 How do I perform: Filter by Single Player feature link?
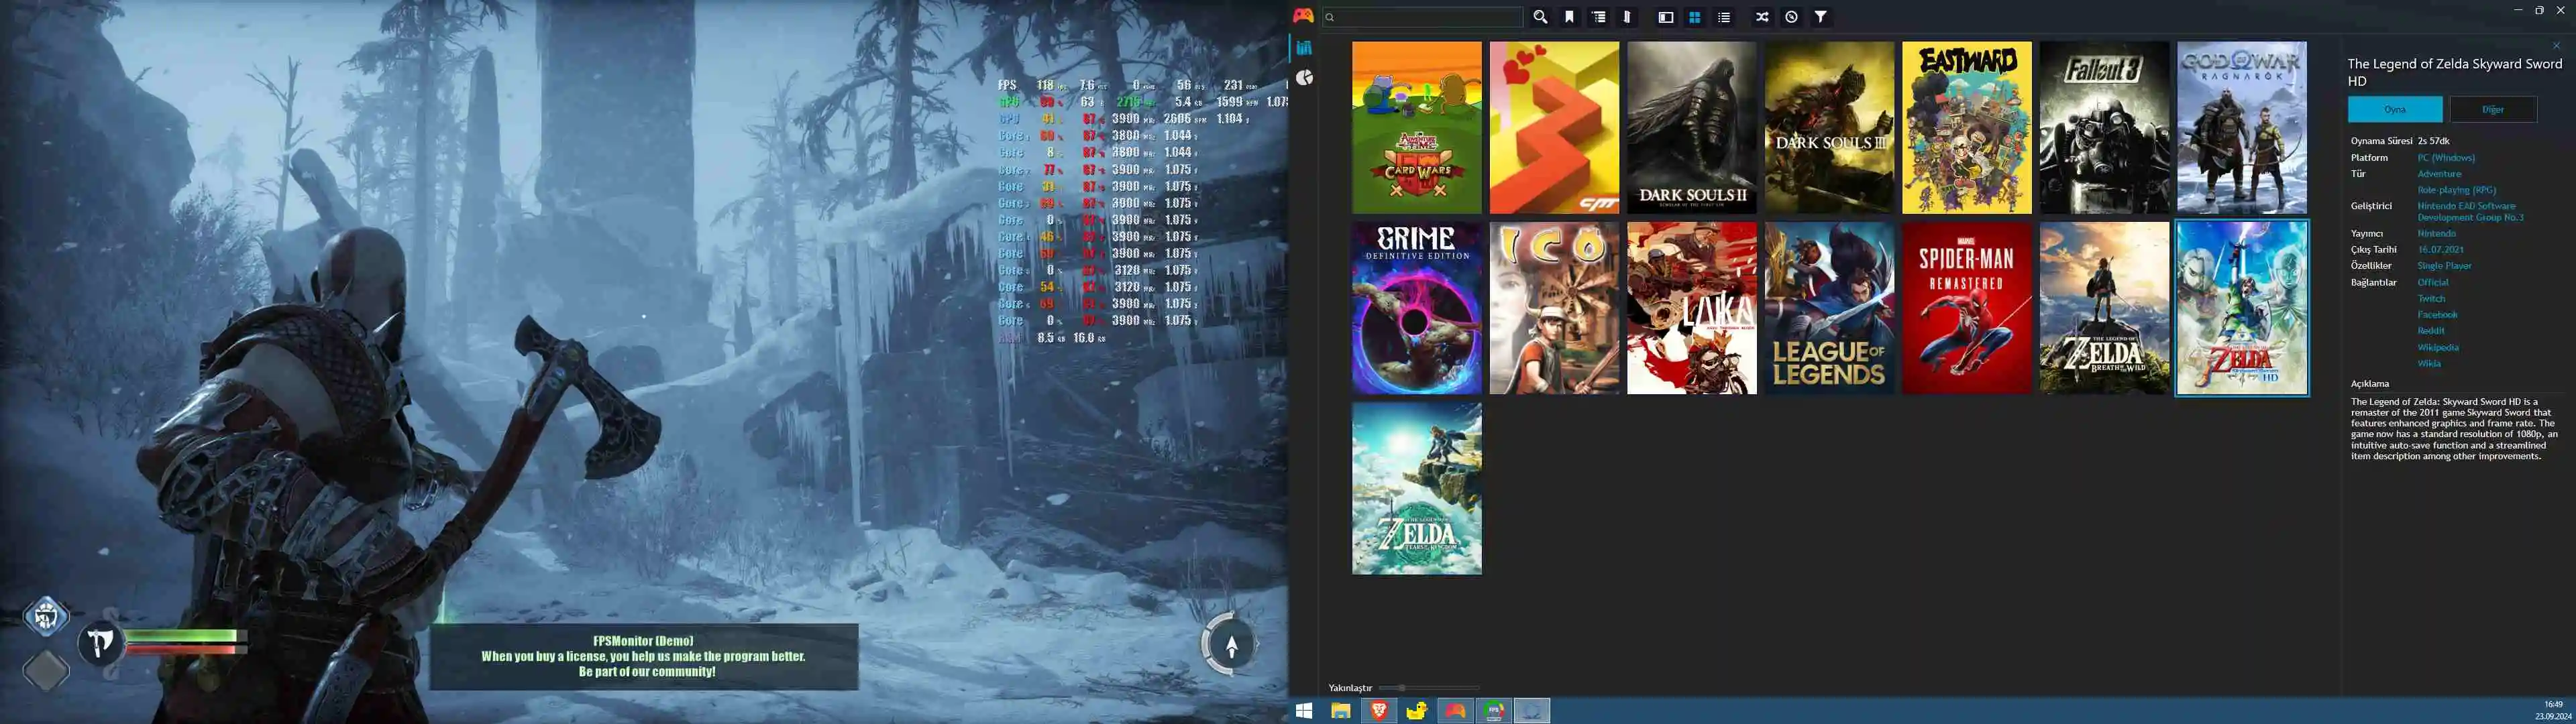(2444, 266)
